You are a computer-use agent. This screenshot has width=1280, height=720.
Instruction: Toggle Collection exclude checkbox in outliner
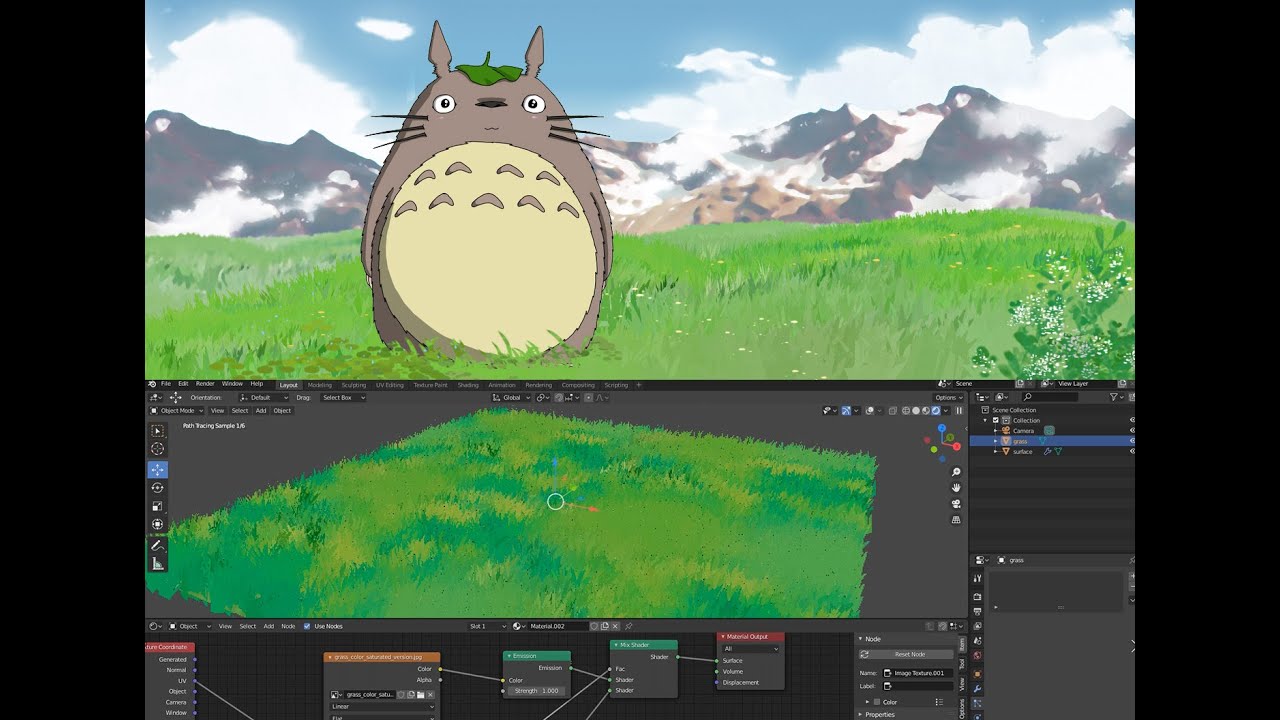point(996,420)
